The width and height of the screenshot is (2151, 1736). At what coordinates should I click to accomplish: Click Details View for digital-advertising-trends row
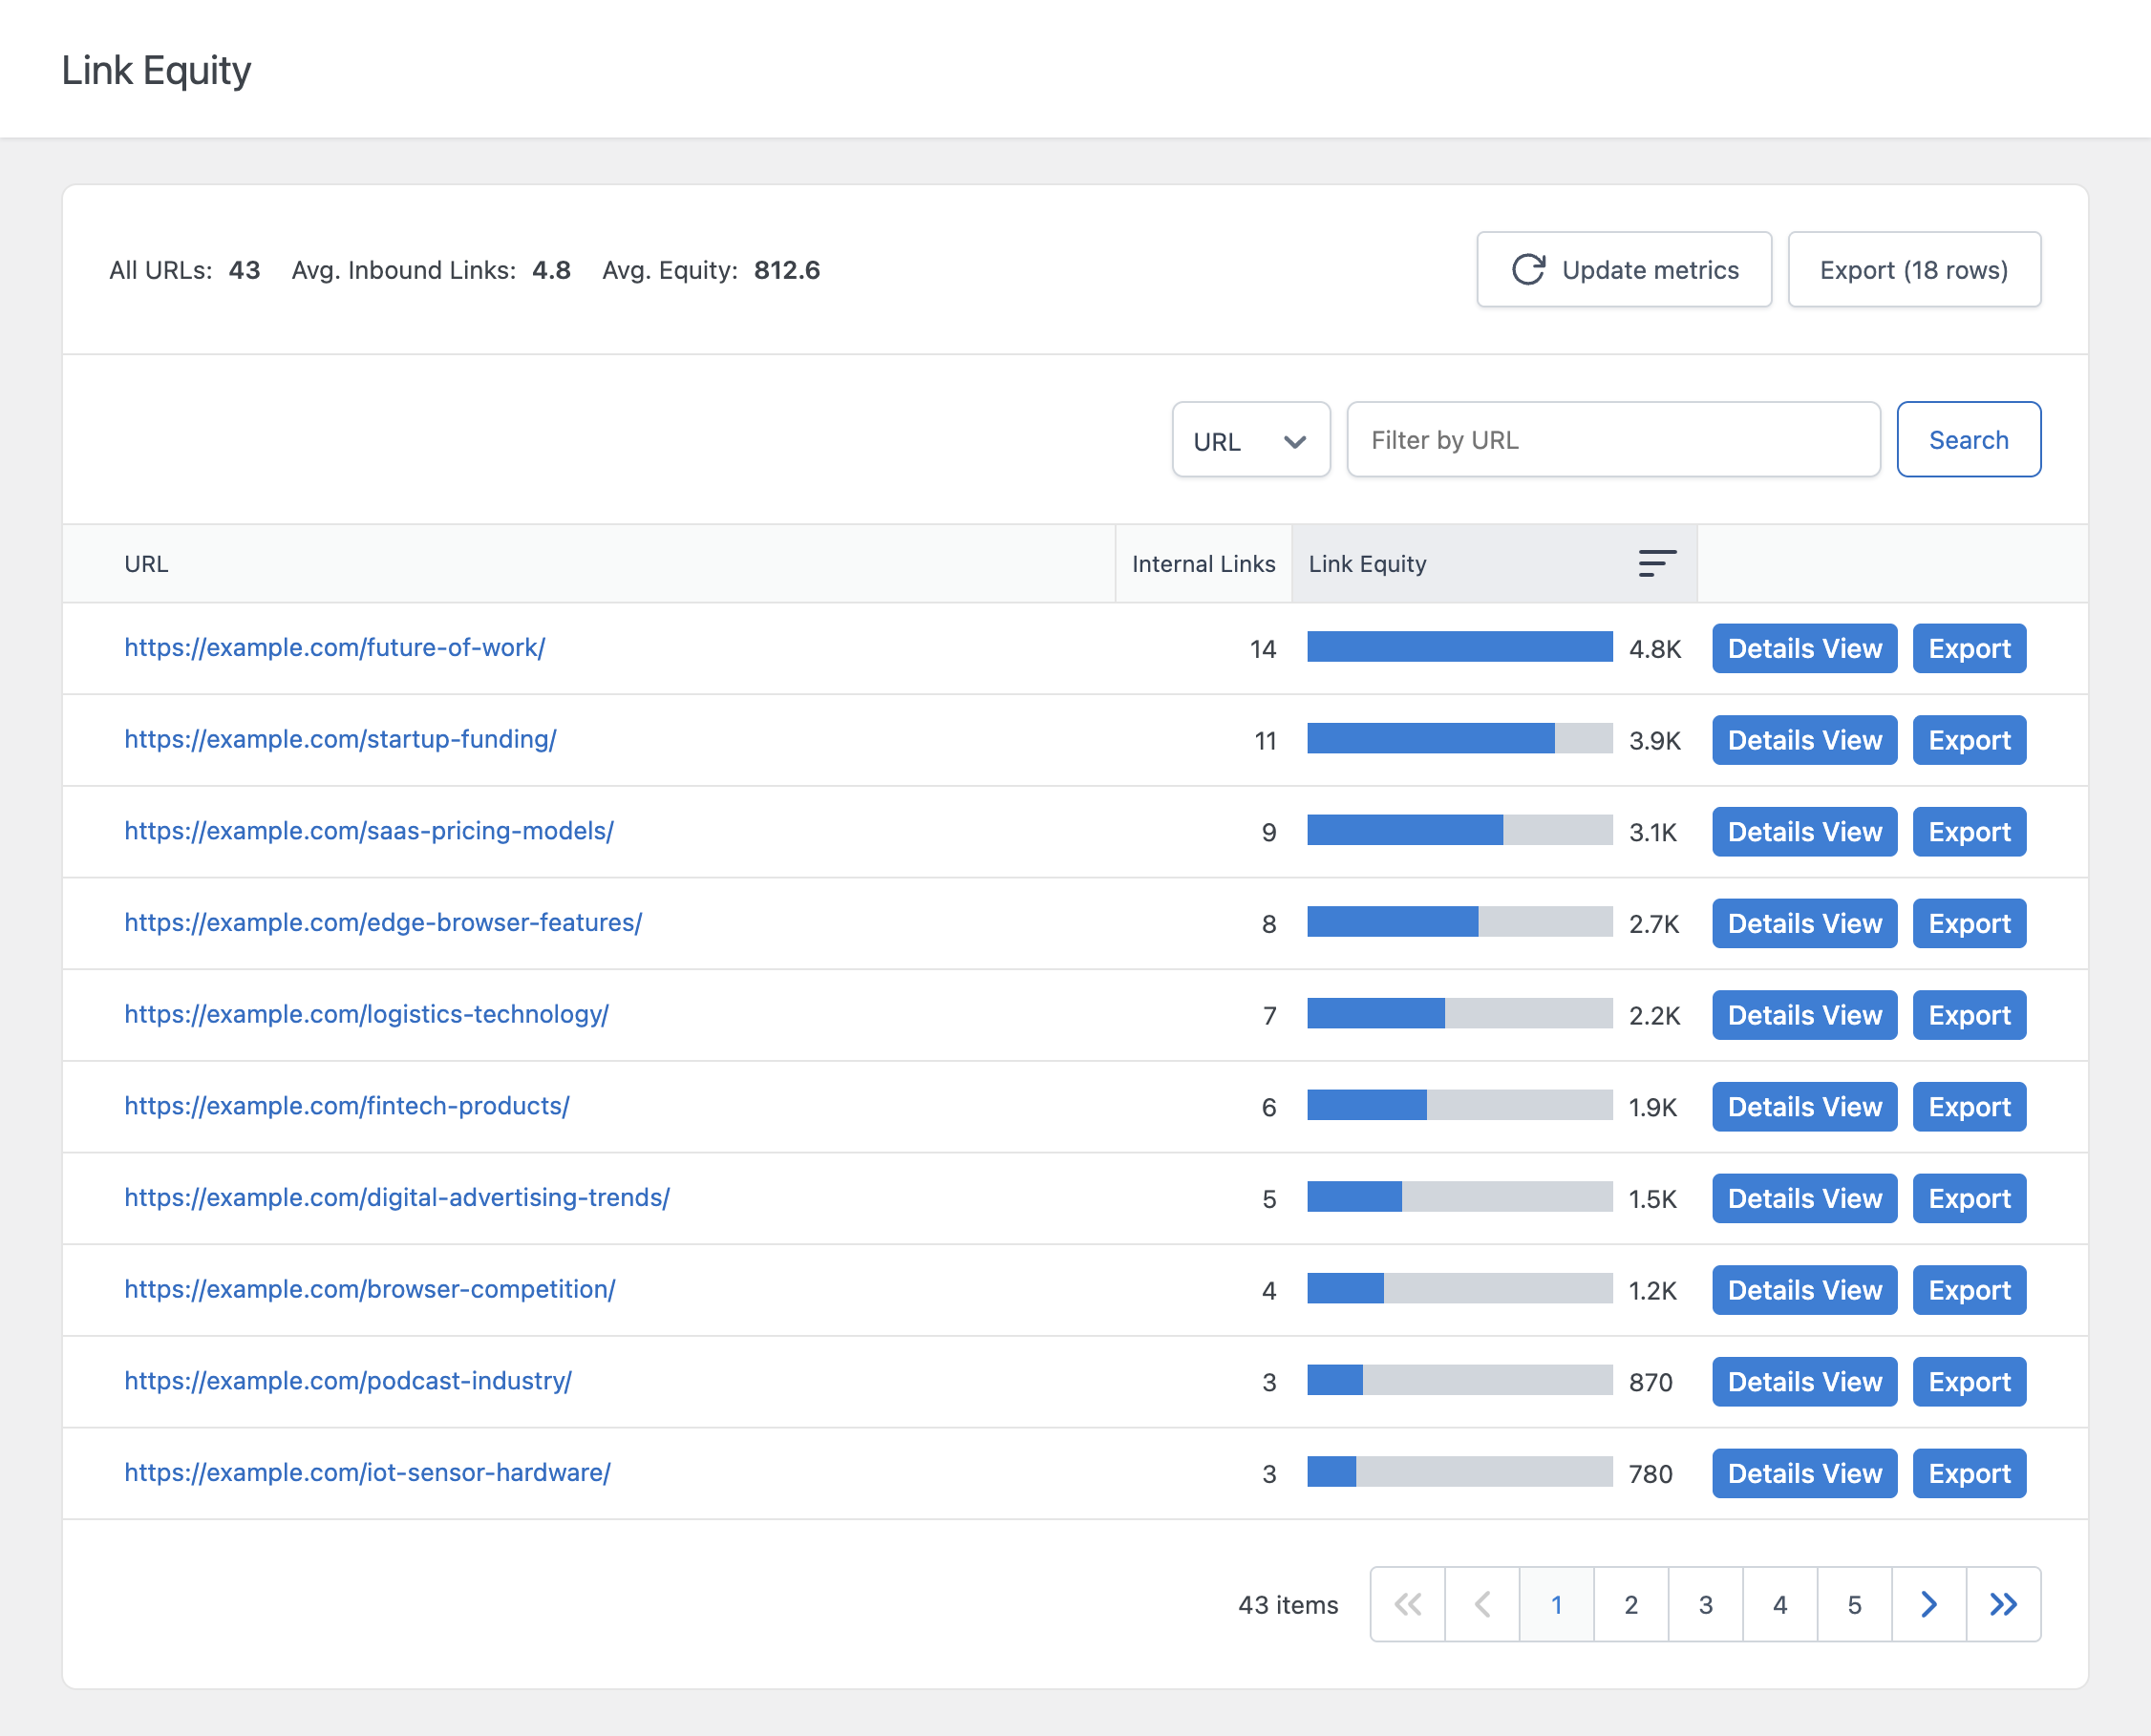pos(1804,1199)
